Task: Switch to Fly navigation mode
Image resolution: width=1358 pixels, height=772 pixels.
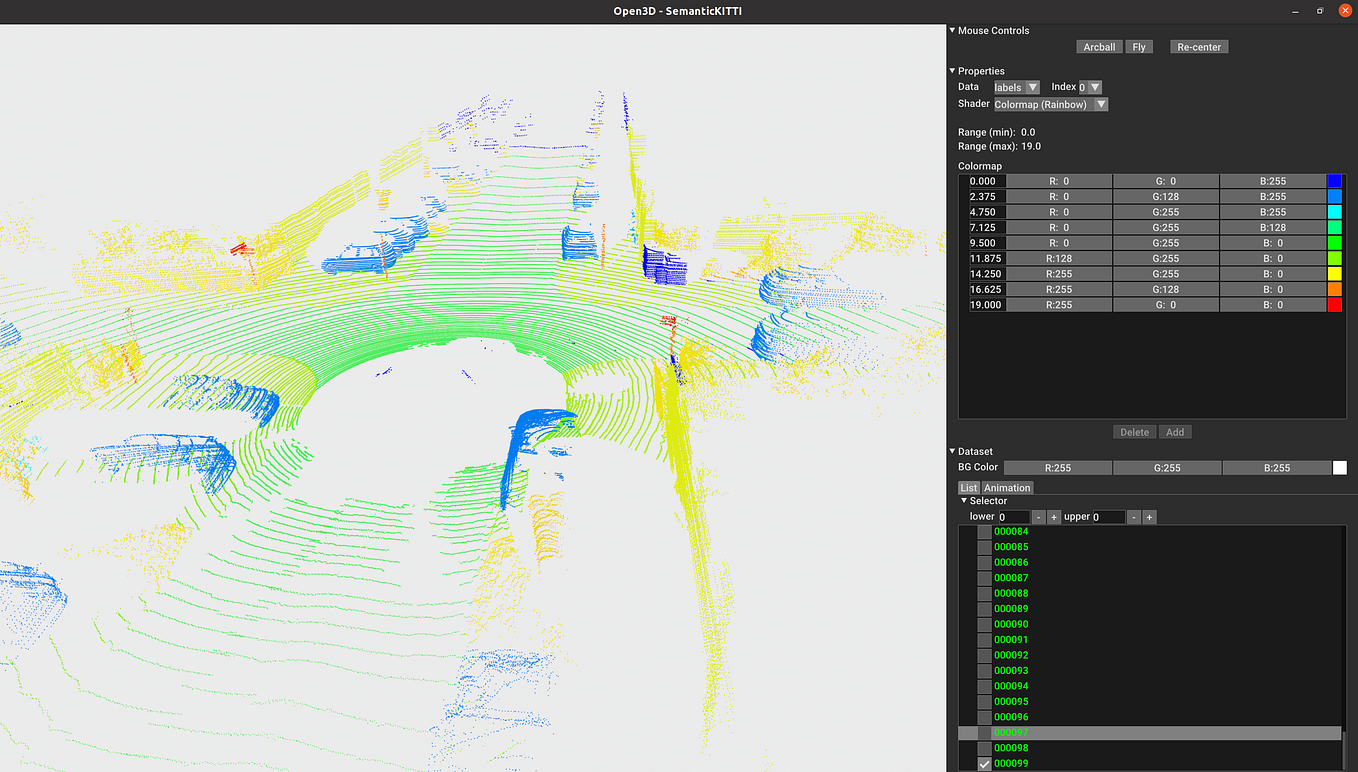Action: pos(1139,46)
